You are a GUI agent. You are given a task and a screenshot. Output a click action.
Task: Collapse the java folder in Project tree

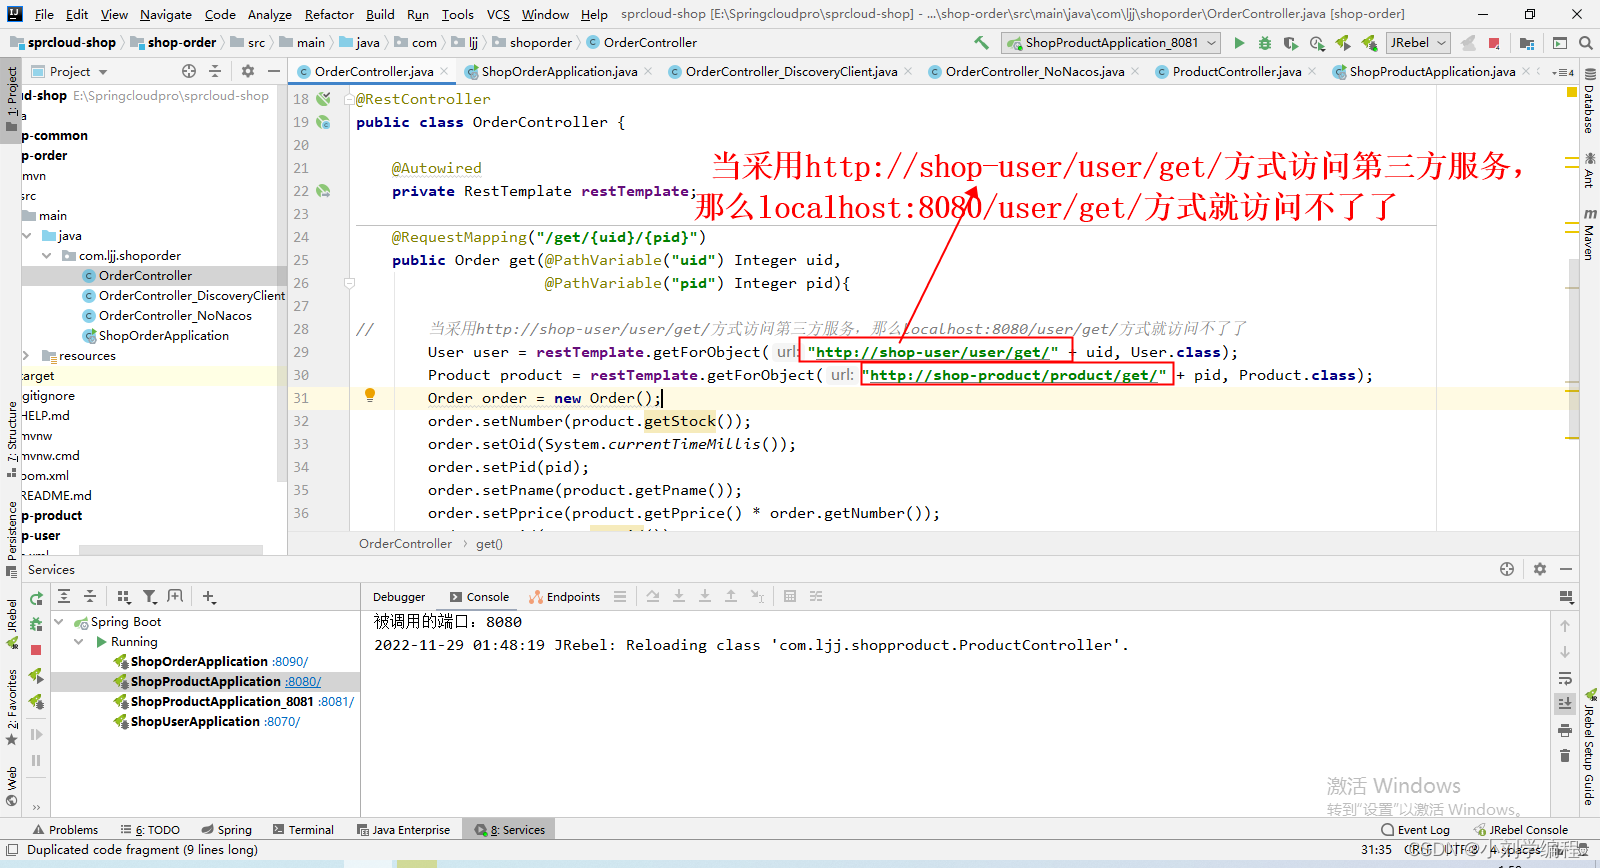pos(27,236)
